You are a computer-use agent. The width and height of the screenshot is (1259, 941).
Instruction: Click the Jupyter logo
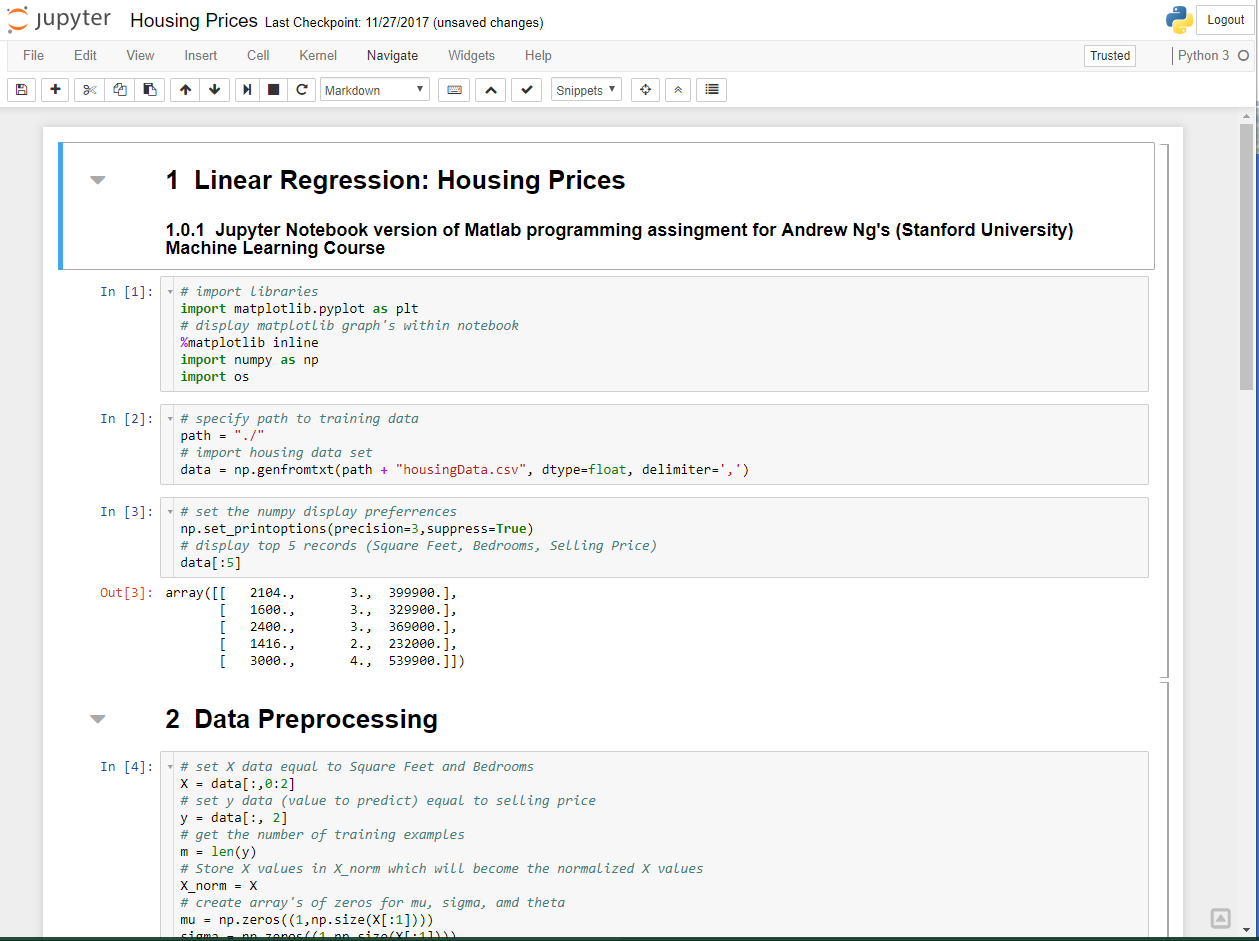[61, 21]
